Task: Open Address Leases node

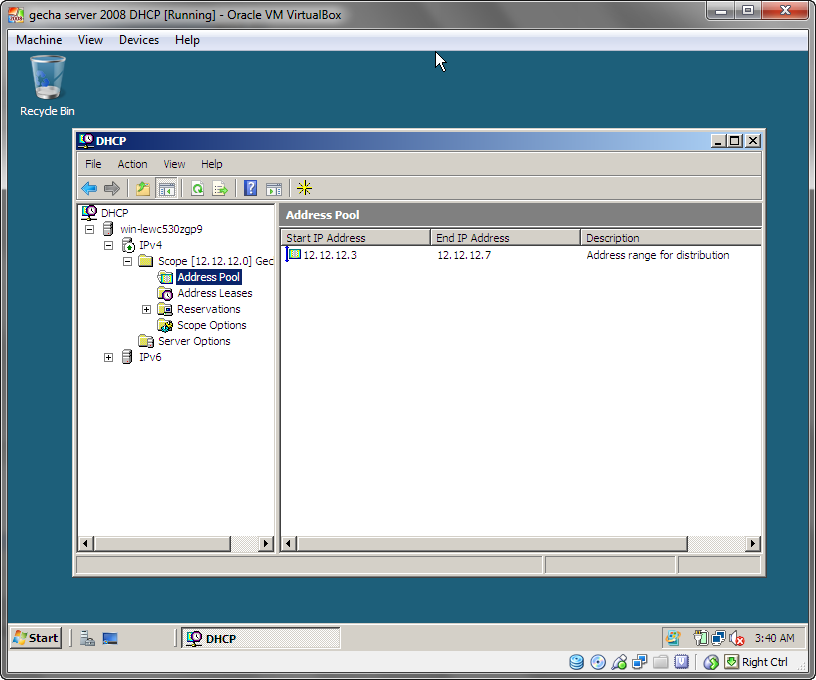Action: coord(214,293)
